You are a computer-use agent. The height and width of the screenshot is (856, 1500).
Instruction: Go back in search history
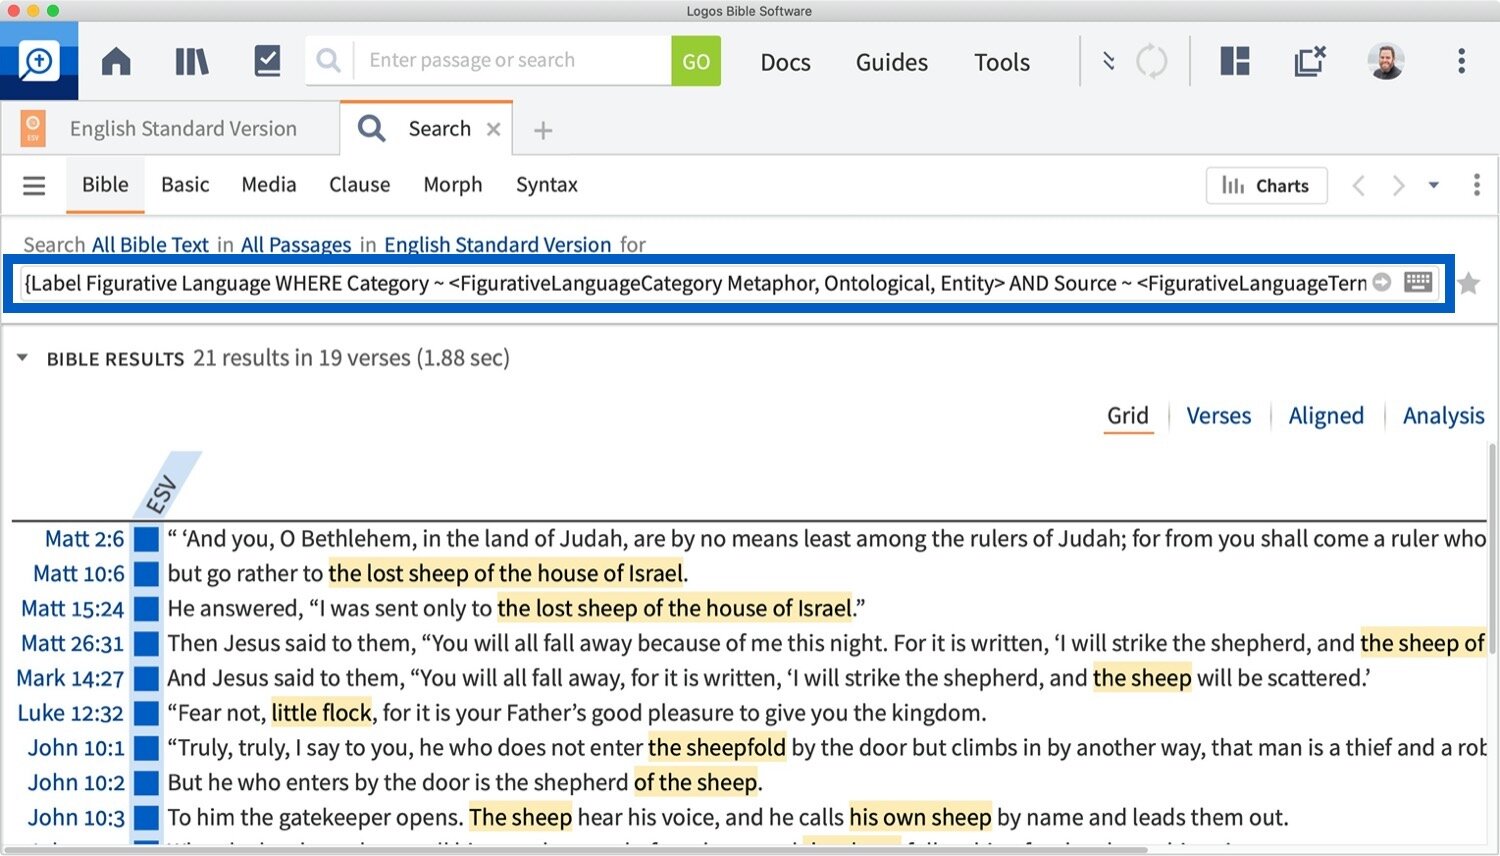pyautogui.click(x=1358, y=186)
